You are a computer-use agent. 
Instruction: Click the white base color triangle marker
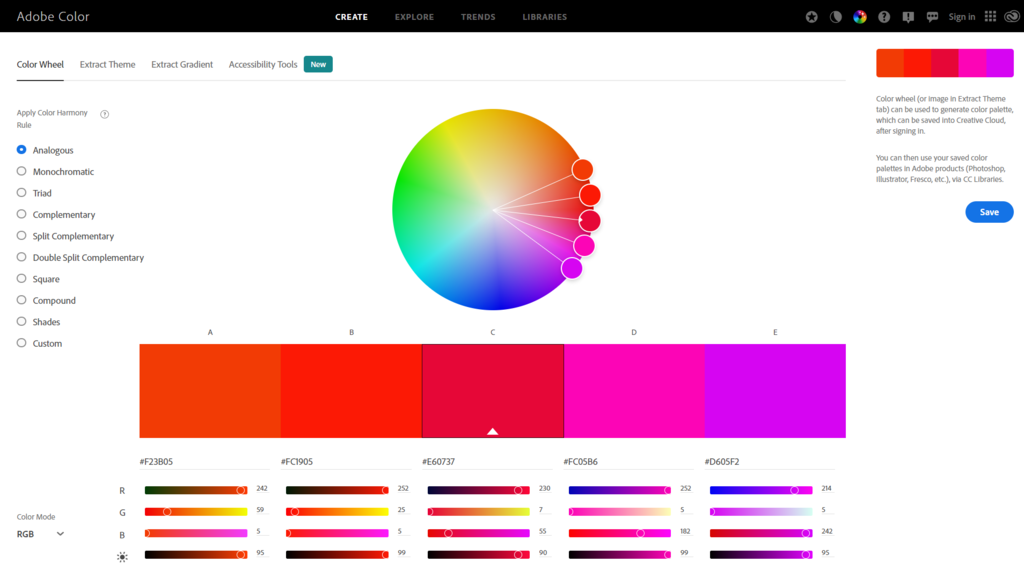[492, 432]
